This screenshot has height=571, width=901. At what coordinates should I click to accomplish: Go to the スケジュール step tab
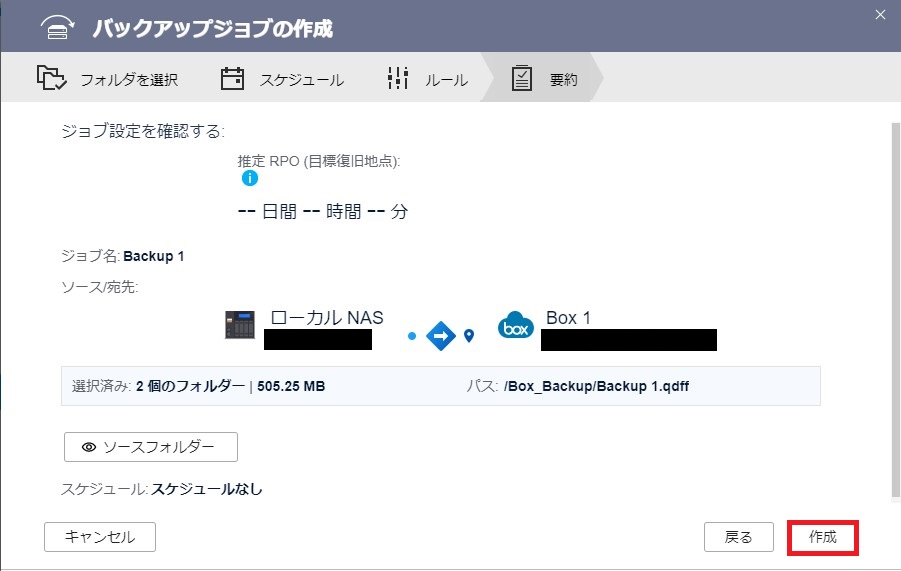pos(283,79)
